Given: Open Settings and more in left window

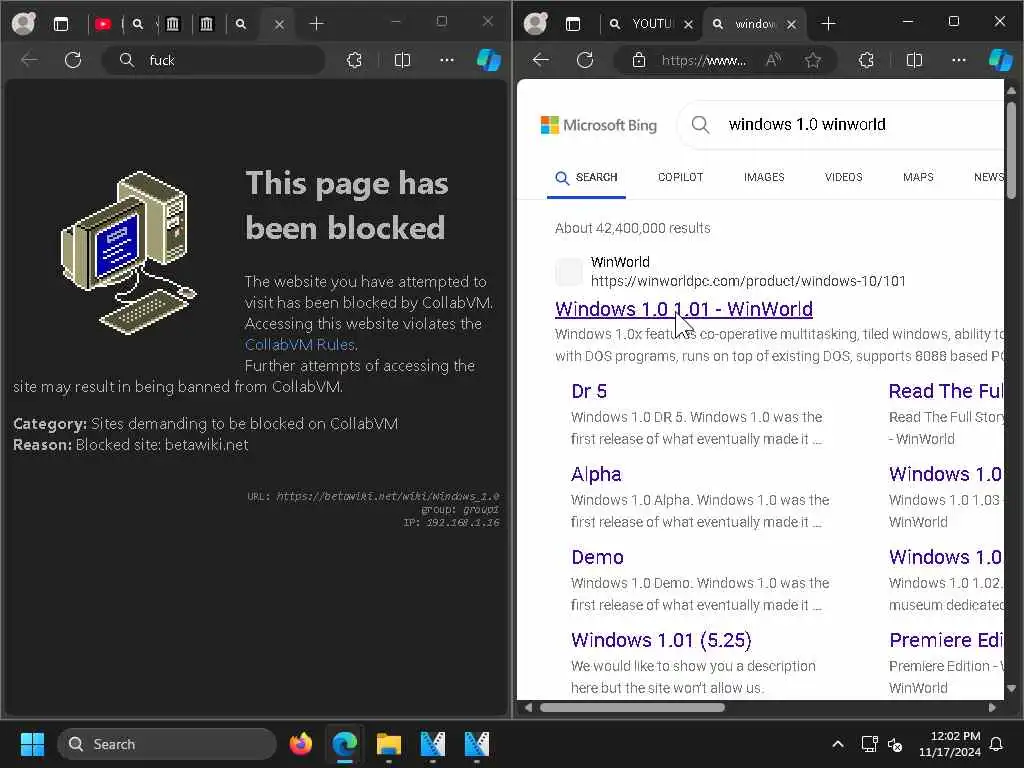Looking at the screenshot, I should pyautogui.click(x=447, y=60).
